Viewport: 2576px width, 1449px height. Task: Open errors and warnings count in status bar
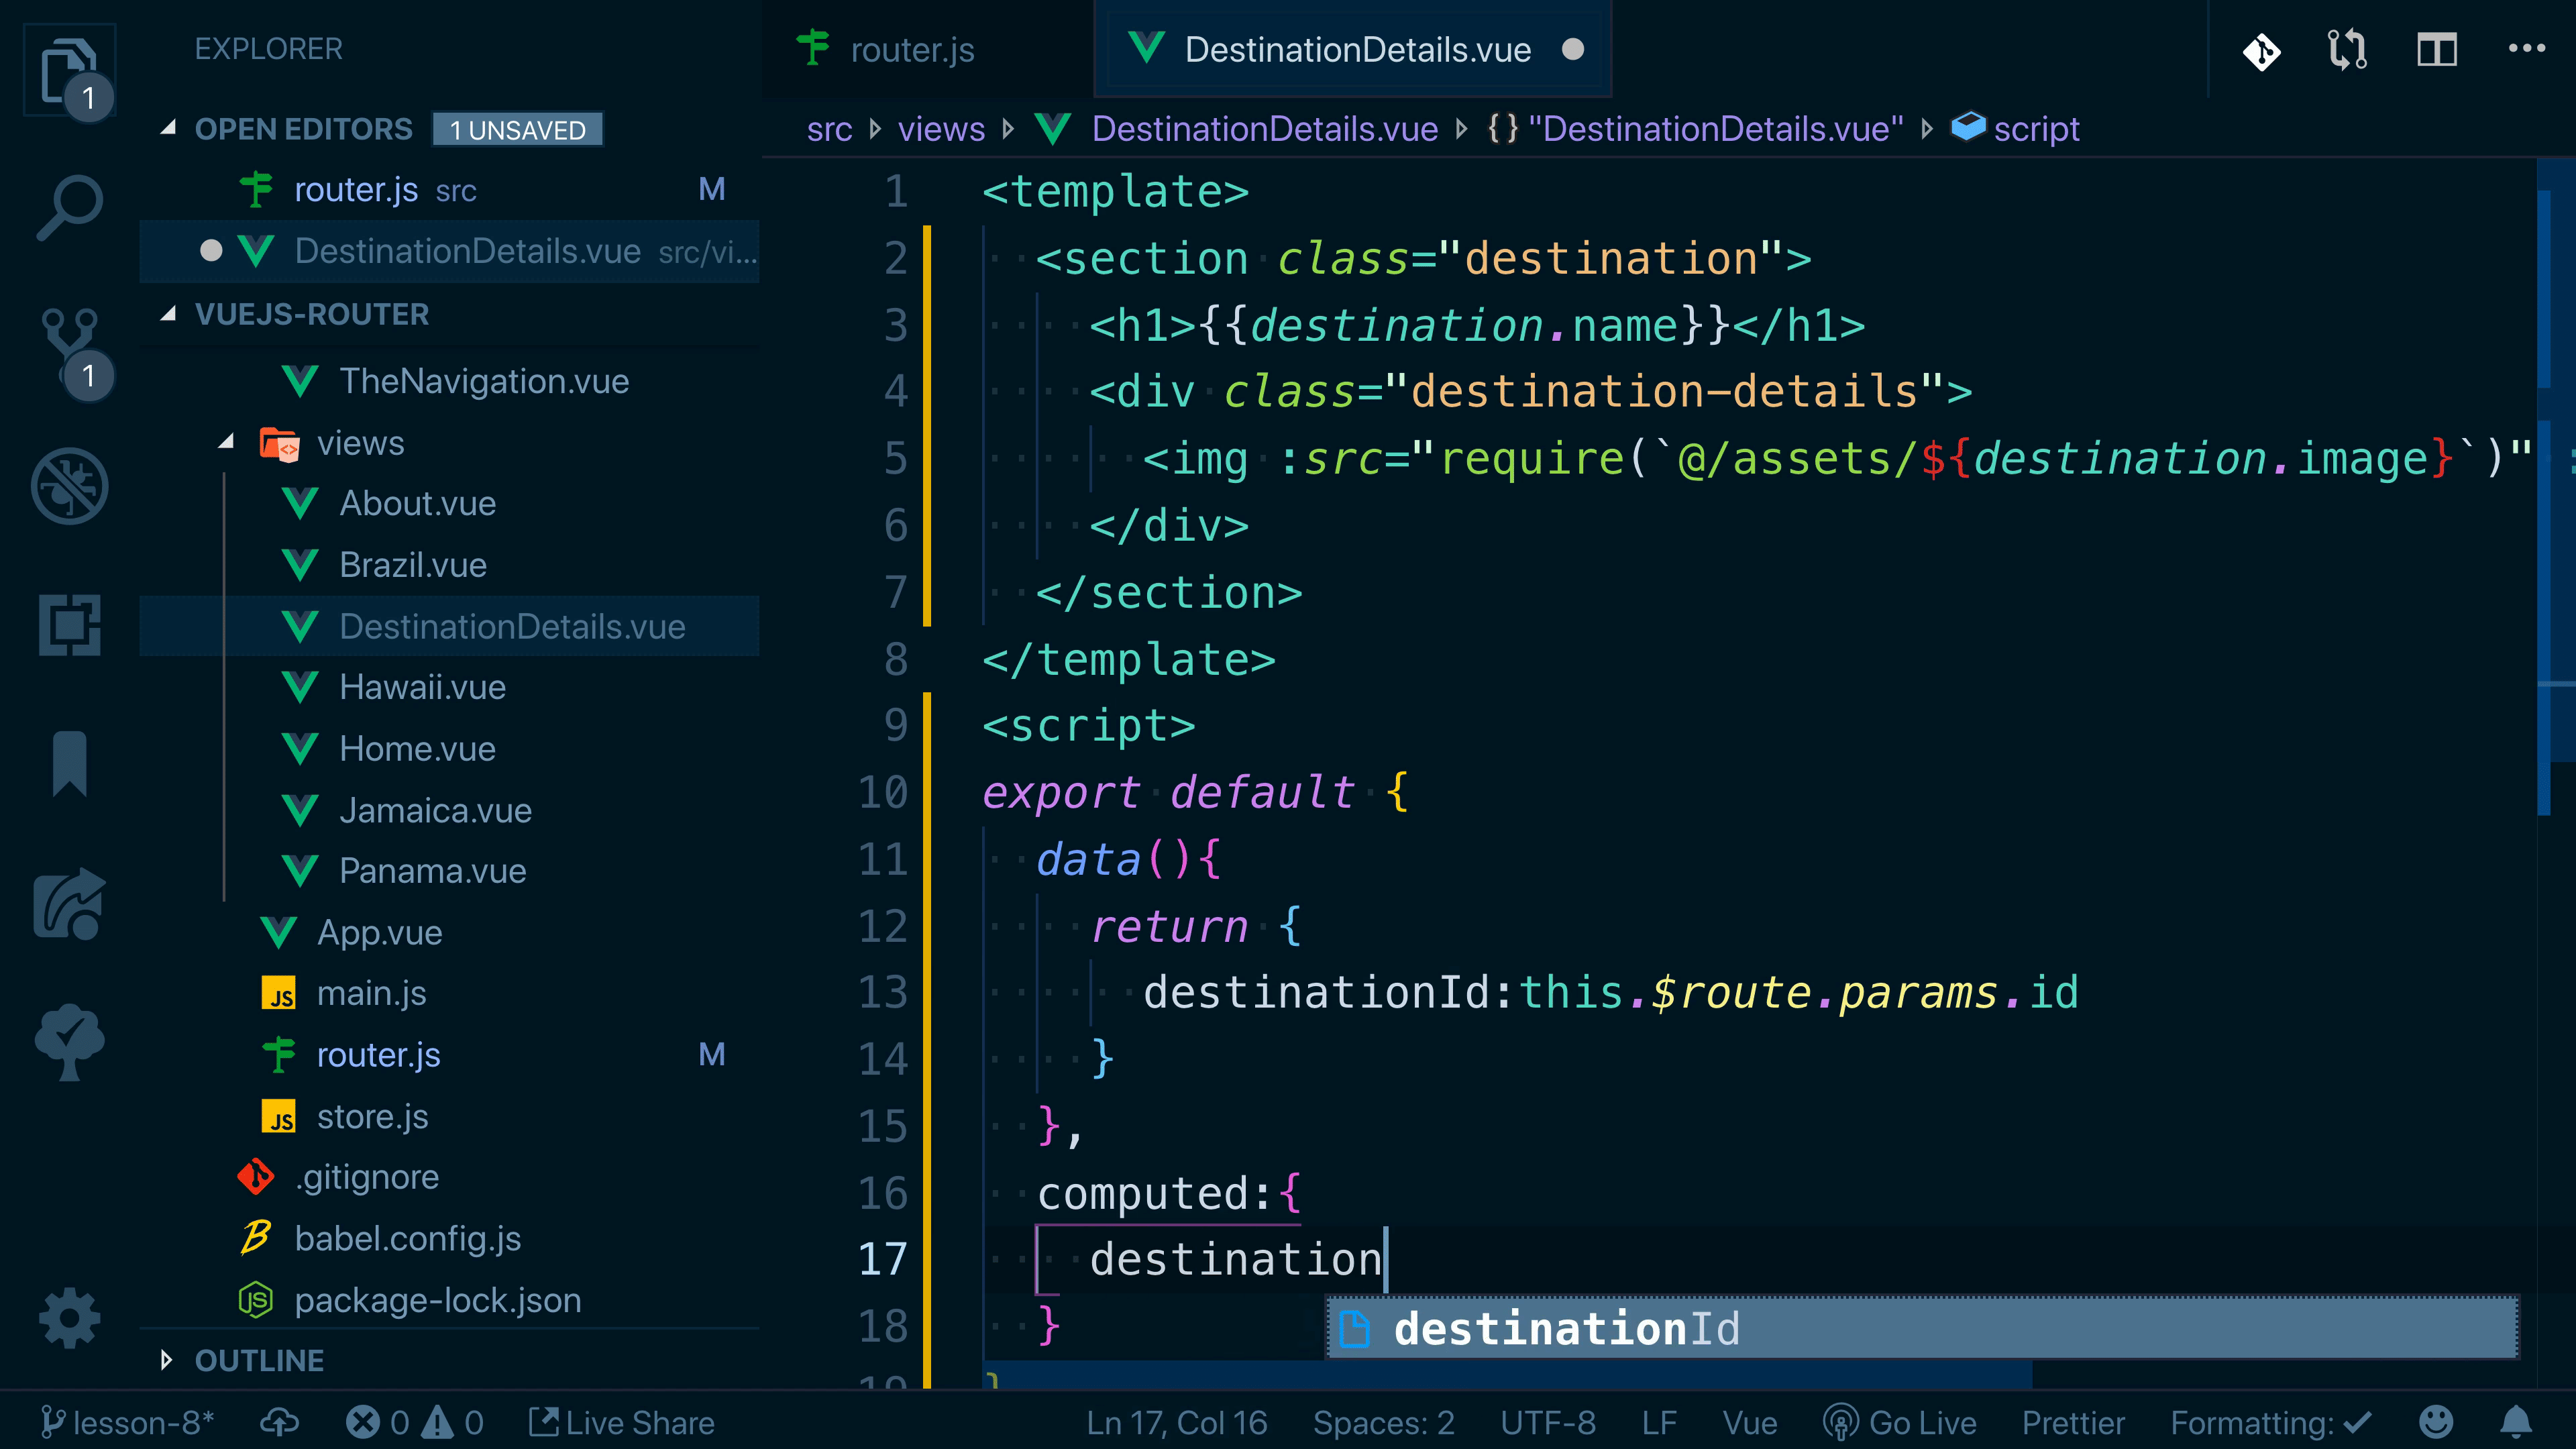[x=415, y=1422]
